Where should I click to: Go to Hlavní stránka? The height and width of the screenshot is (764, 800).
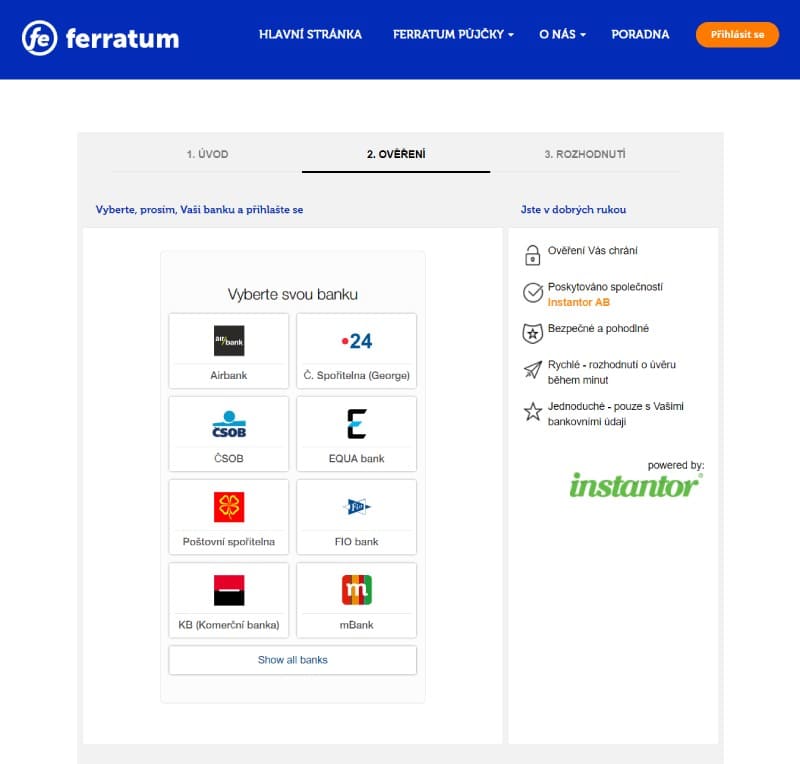[310, 34]
